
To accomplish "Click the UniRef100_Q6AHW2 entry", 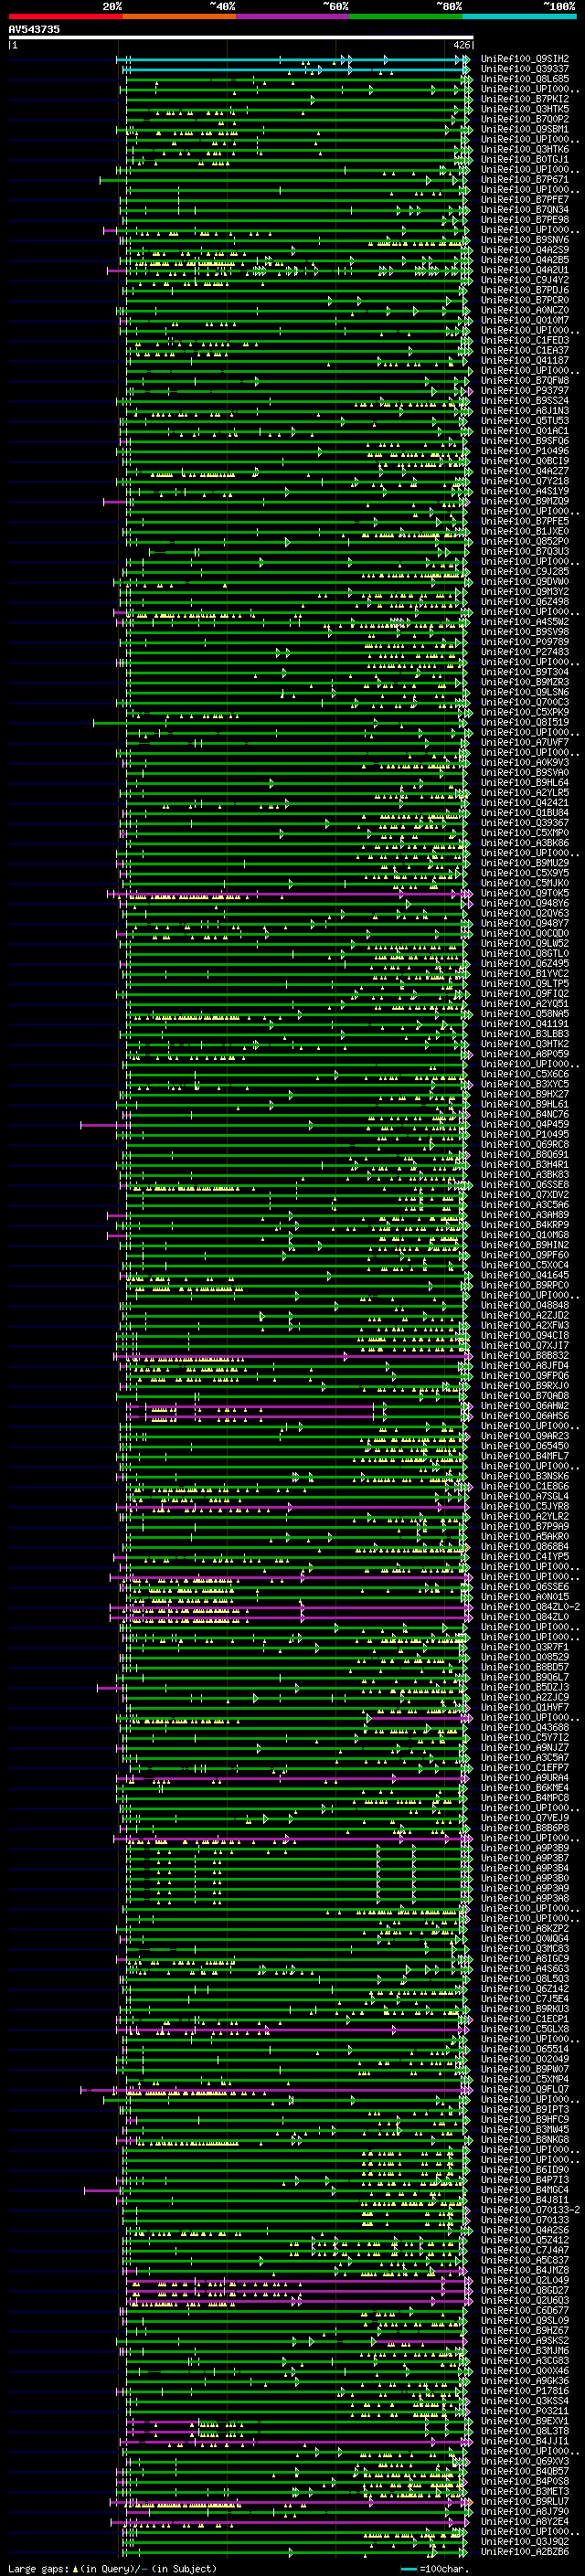I will tap(525, 1405).
